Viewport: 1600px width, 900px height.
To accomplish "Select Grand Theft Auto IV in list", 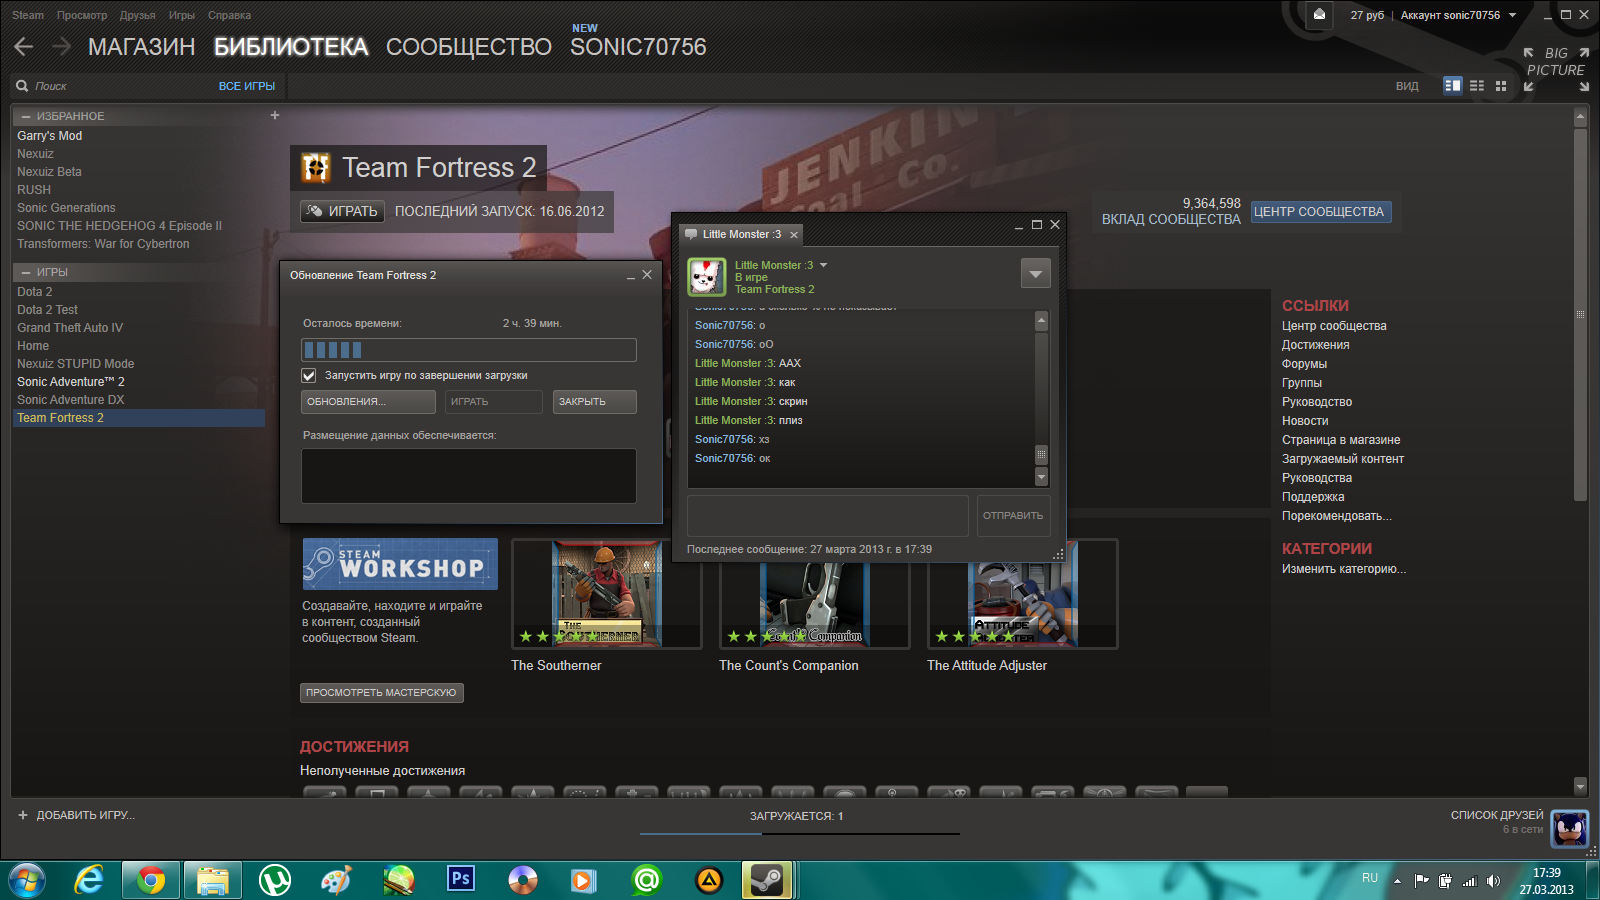I will (x=70, y=328).
